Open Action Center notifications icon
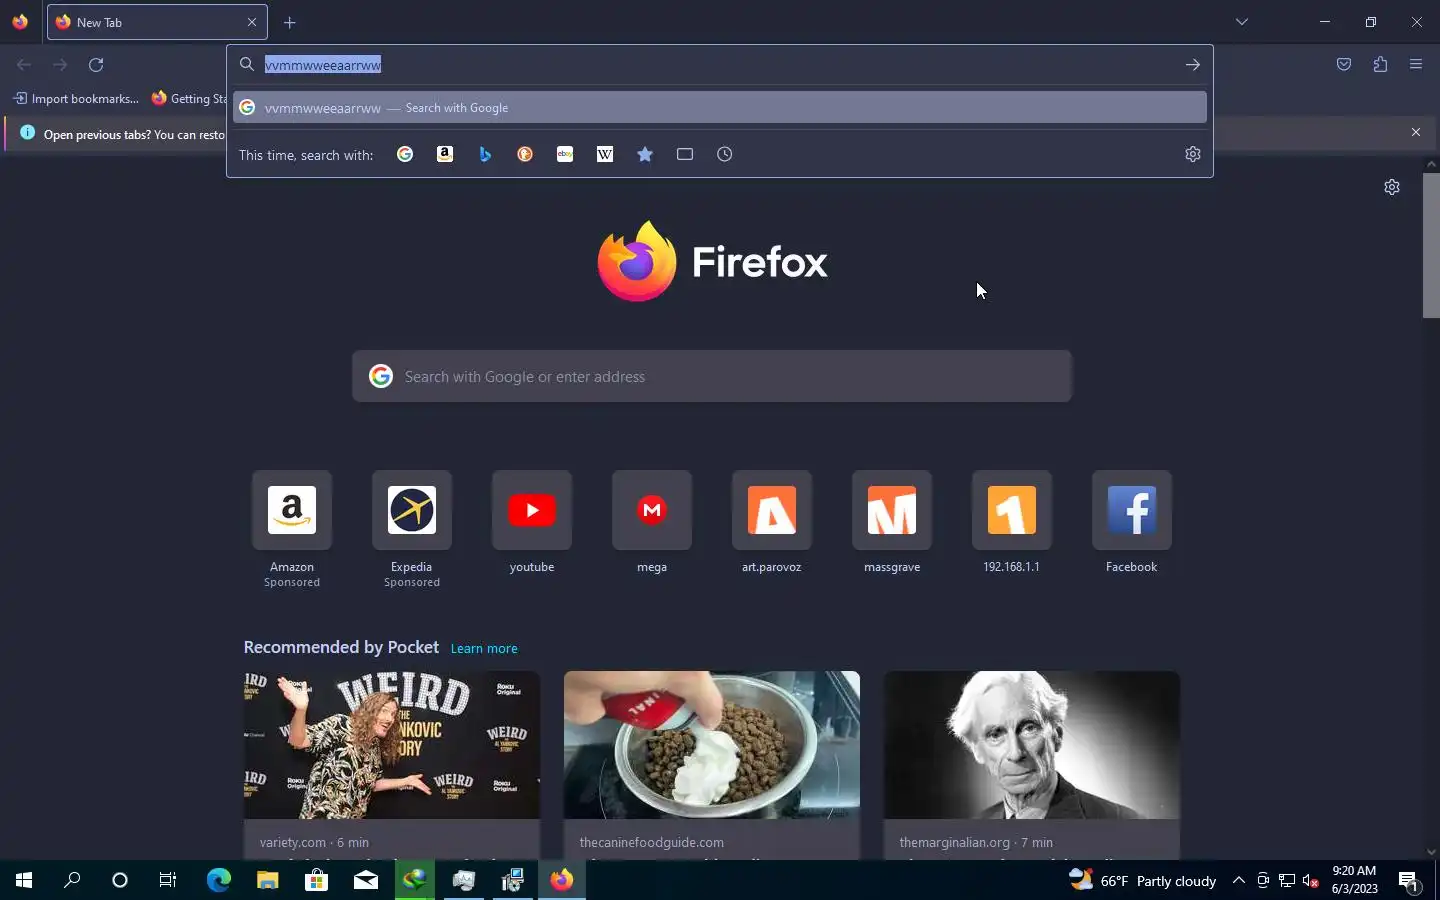This screenshot has height=900, width=1440. coord(1409,881)
